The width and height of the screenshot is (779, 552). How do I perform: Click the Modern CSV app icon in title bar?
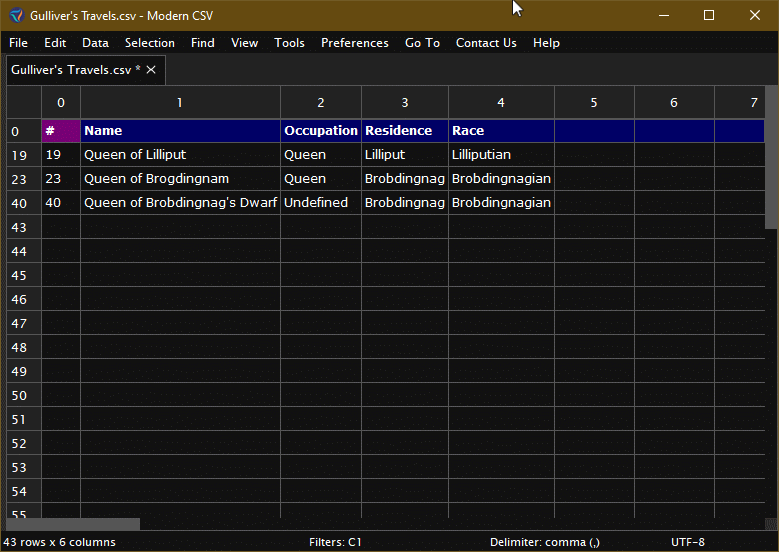[16, 15]
